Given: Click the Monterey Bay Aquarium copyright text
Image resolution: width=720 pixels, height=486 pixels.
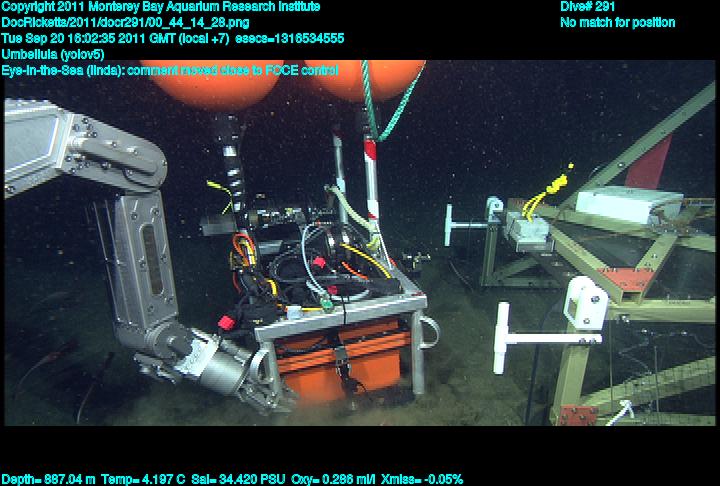Looking at the screenshot, I should [x=160, y=7].
